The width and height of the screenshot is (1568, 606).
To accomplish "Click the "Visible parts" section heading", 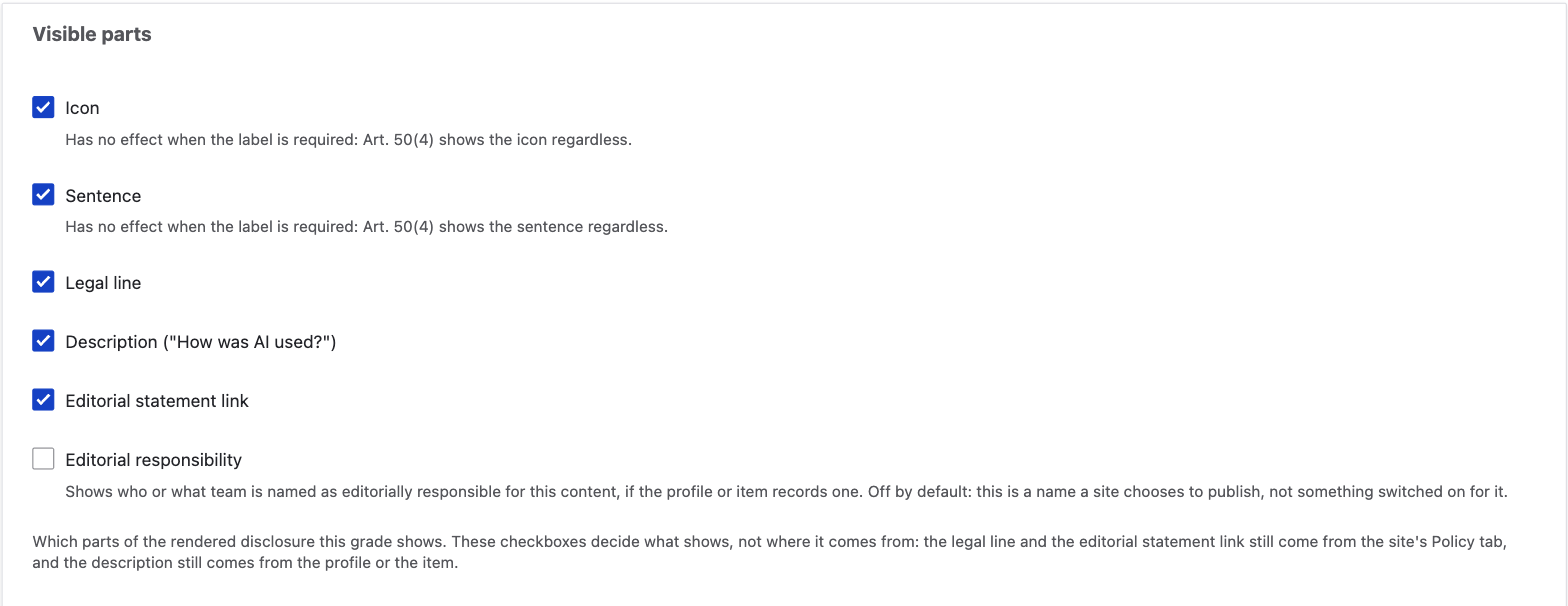I will [x=92, y=34].
